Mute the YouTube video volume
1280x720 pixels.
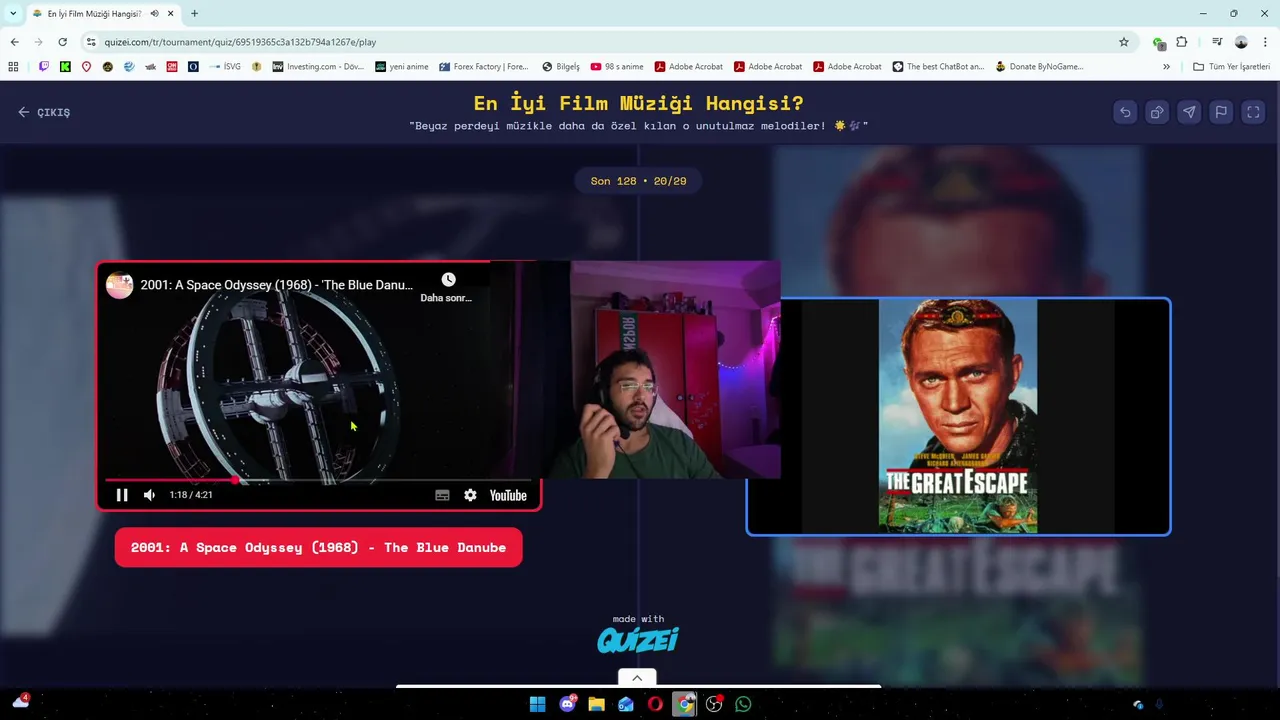pos(149,495)
